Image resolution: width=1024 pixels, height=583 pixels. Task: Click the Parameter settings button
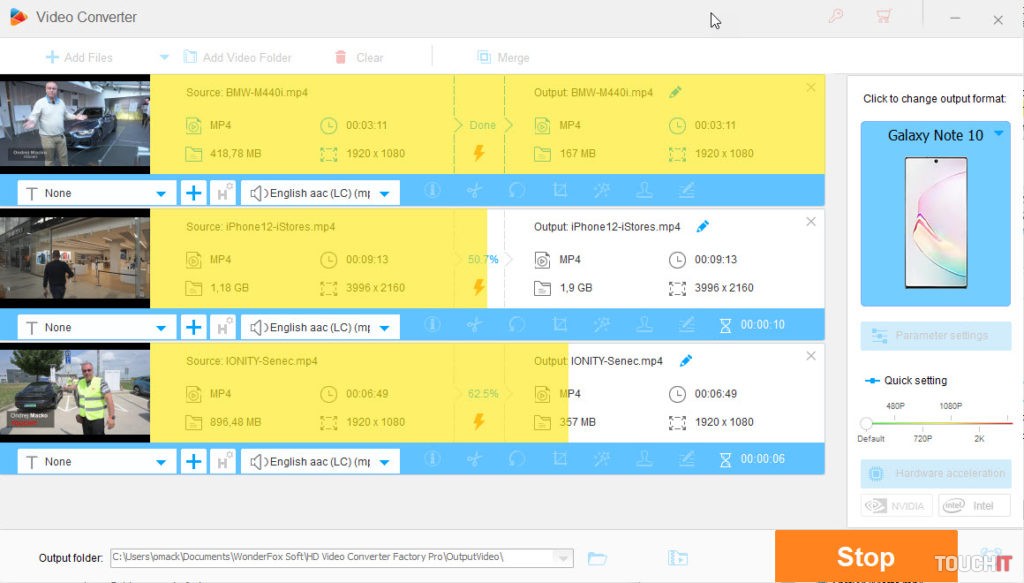point(935,336)
